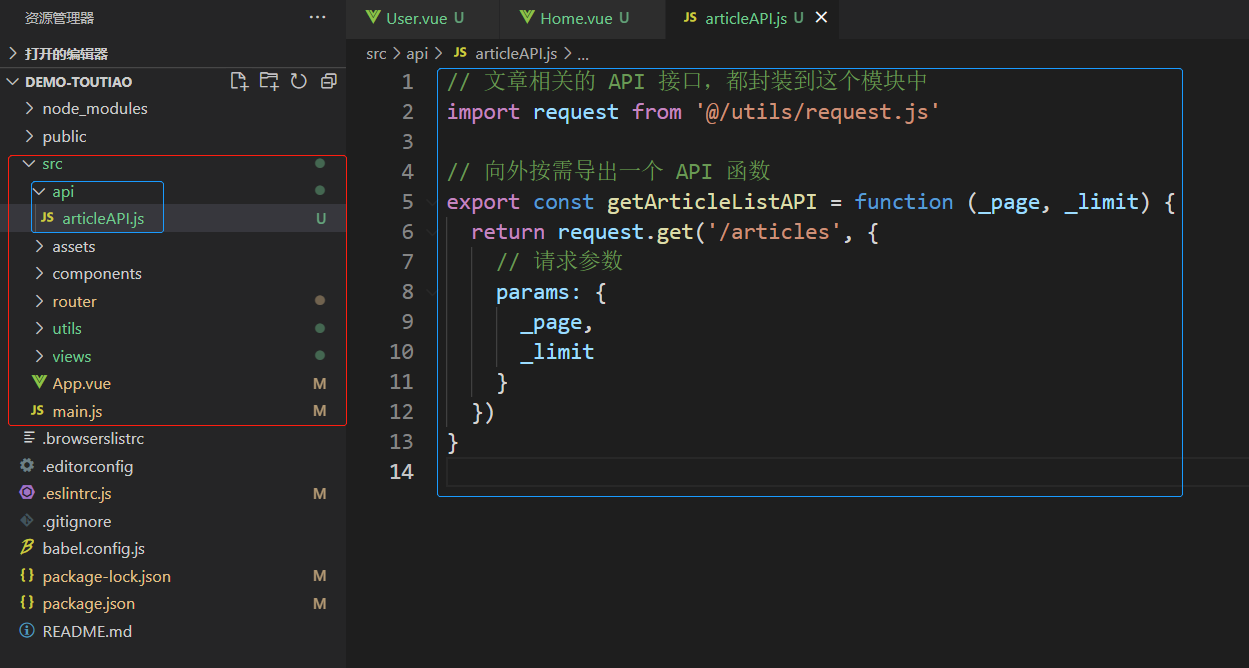Open README.md from the file tree
This screenshot has height=668, width=1249.
click(x=87, y=631)
